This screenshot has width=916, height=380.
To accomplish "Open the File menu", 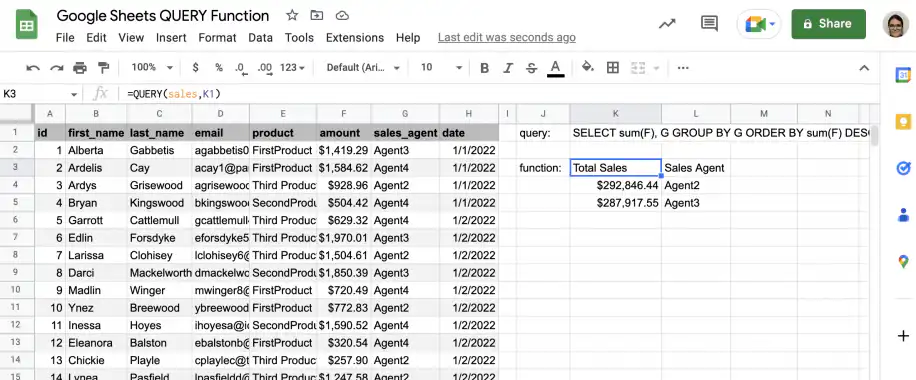I will [x=65, y=37].
